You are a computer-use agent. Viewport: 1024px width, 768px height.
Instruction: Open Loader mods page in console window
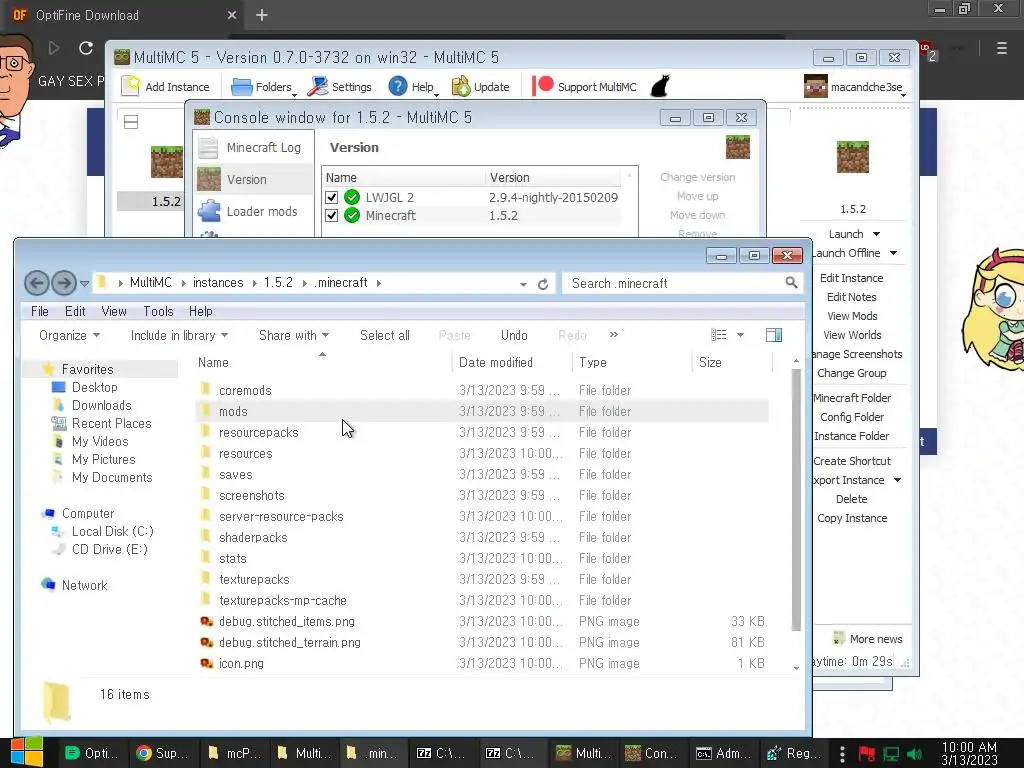(x=253, y=211)
